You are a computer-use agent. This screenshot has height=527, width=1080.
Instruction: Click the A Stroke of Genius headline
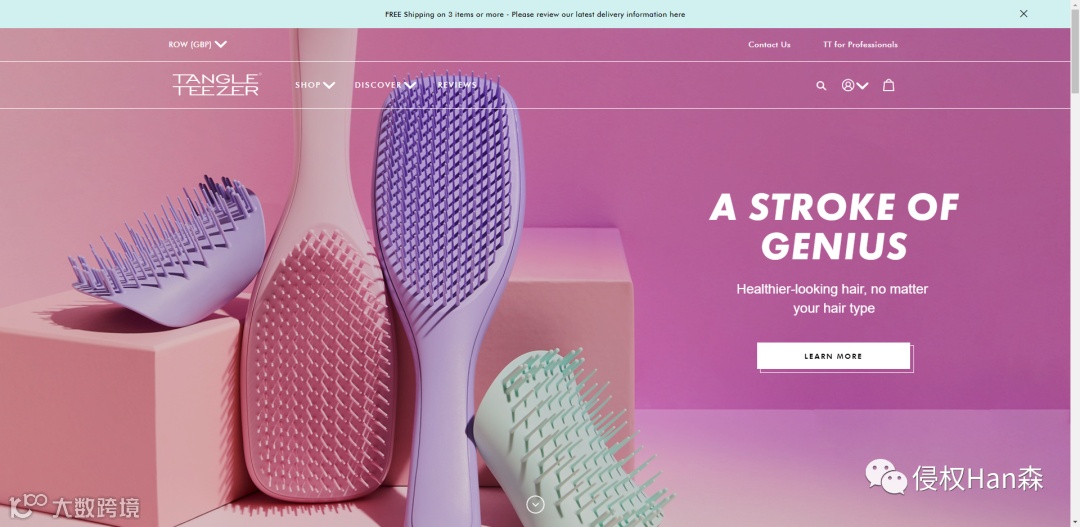[833, 226]
